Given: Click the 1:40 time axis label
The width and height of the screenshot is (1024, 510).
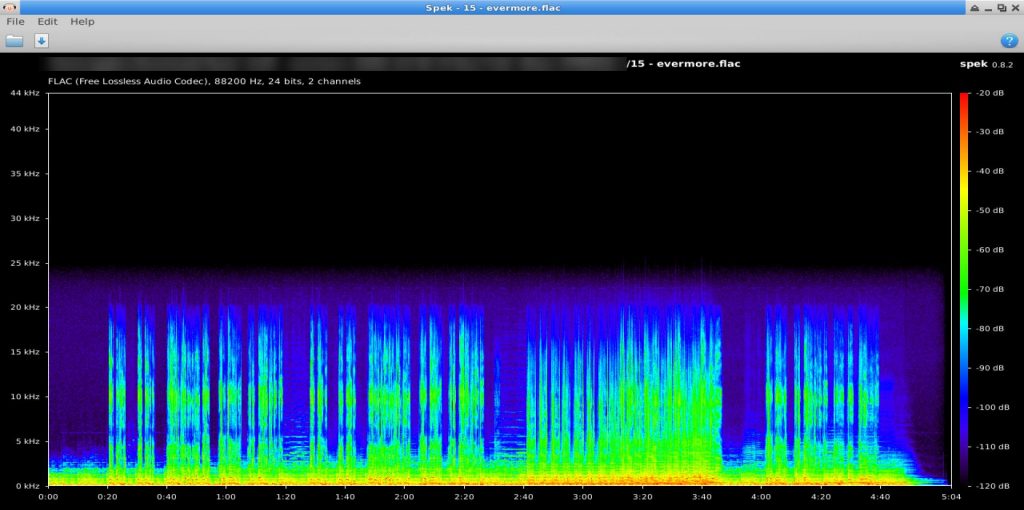Looking at the screenshot, I should pyautogui.click(x=345, y=496).
